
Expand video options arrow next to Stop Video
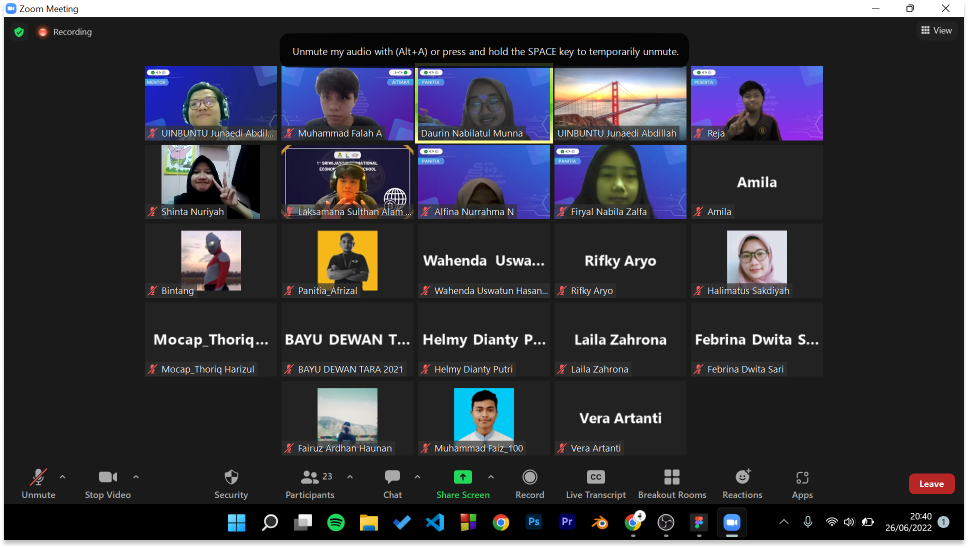point(136,477)
